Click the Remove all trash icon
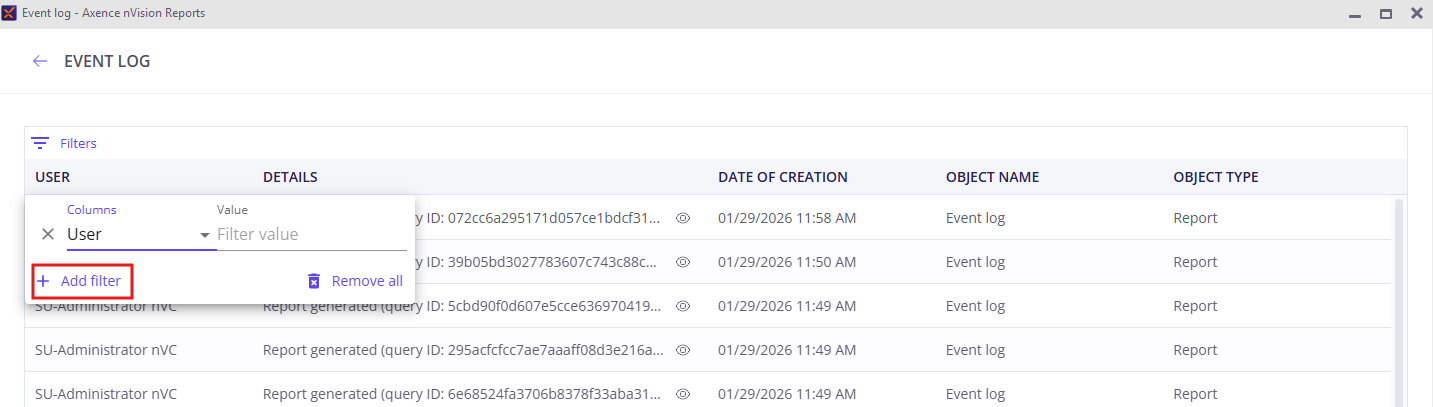This screenshot has width=1433, height=407. (314, 281)
